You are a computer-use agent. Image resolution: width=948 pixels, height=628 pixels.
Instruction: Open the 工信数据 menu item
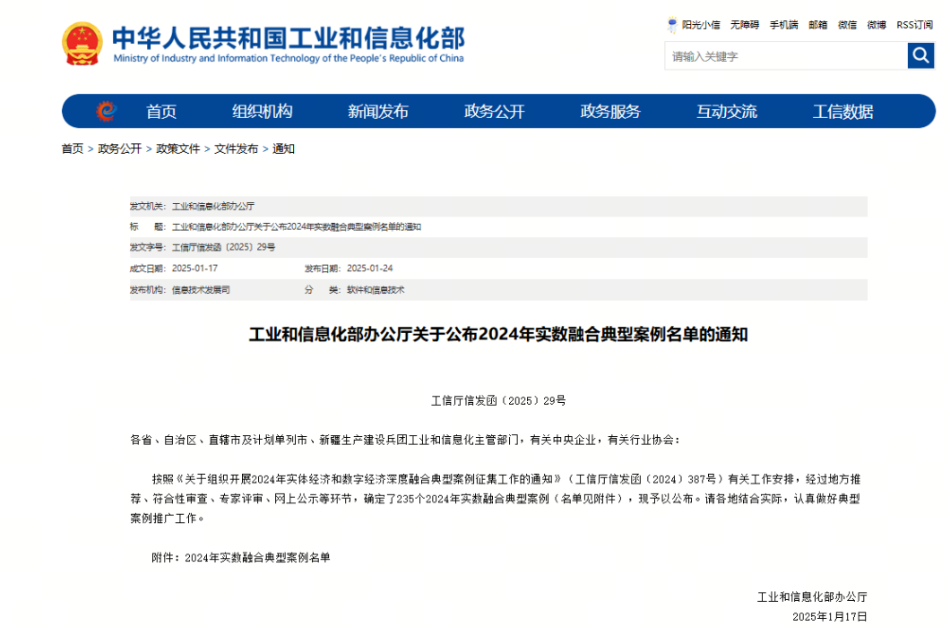[x=843, y=111]
